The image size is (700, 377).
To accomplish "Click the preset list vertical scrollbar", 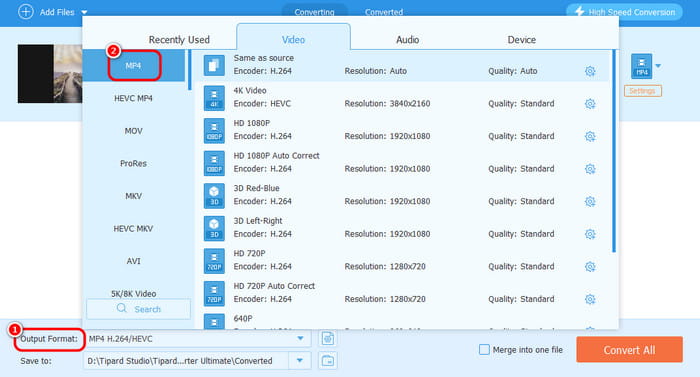I will pyautogui.click(x=614, y=152).
